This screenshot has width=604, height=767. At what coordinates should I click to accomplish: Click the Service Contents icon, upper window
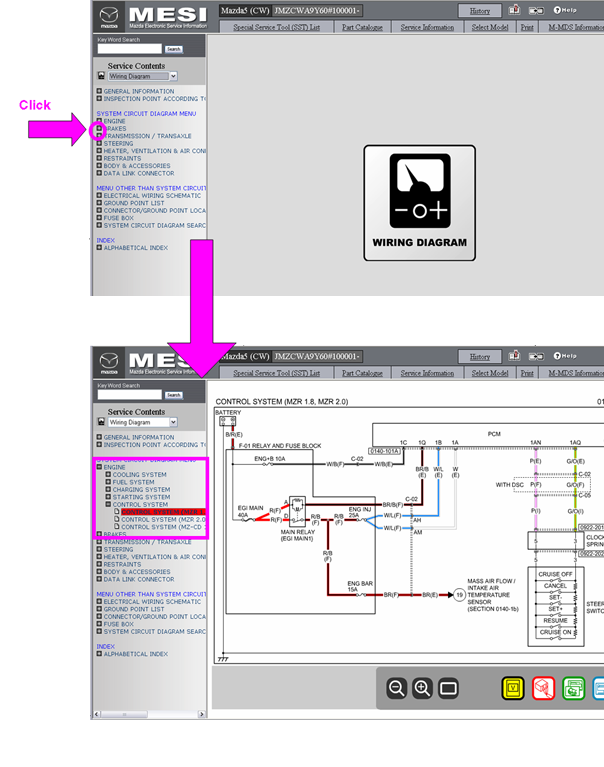[101, 76]
